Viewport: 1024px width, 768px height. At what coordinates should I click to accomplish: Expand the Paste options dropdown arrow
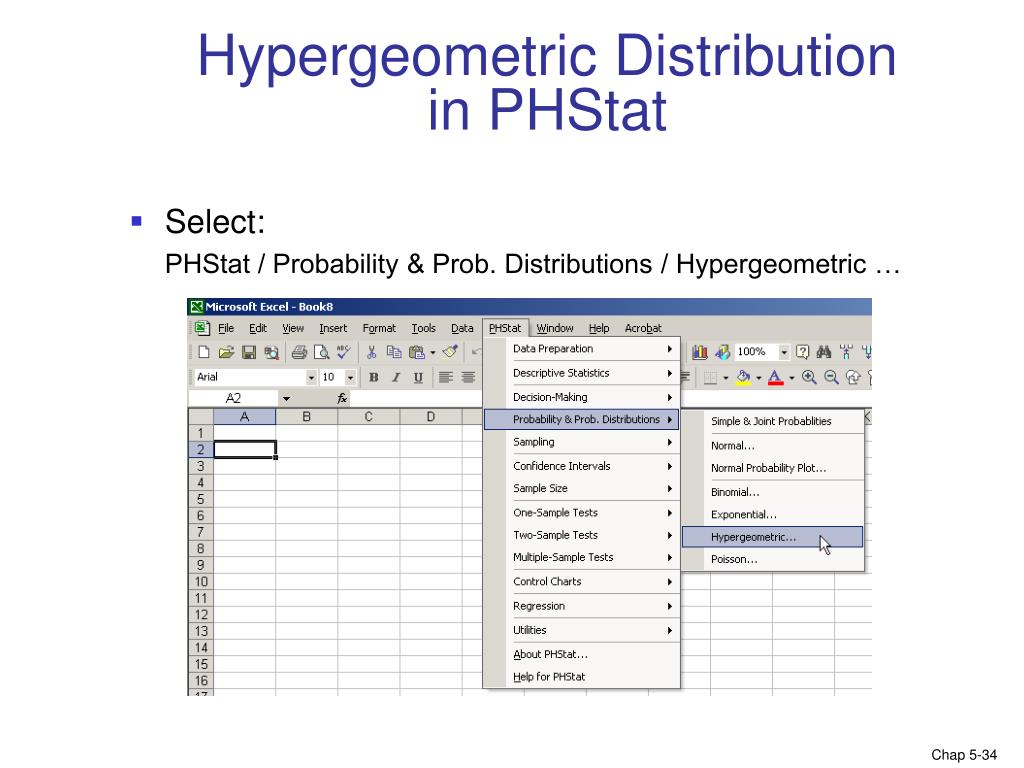tap(432, 353)
